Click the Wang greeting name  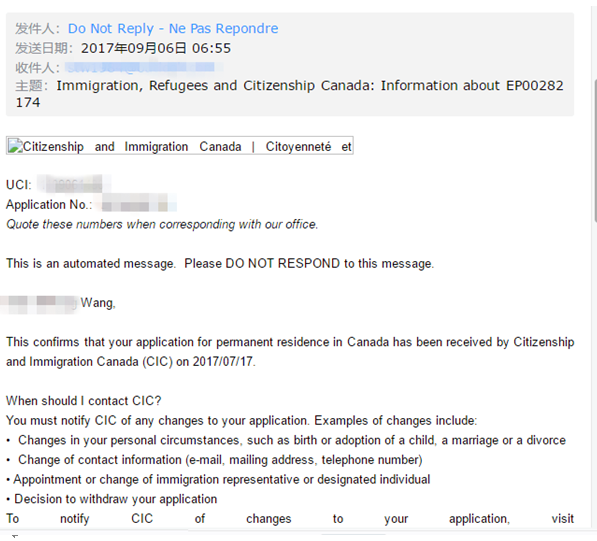coord(97,303)
